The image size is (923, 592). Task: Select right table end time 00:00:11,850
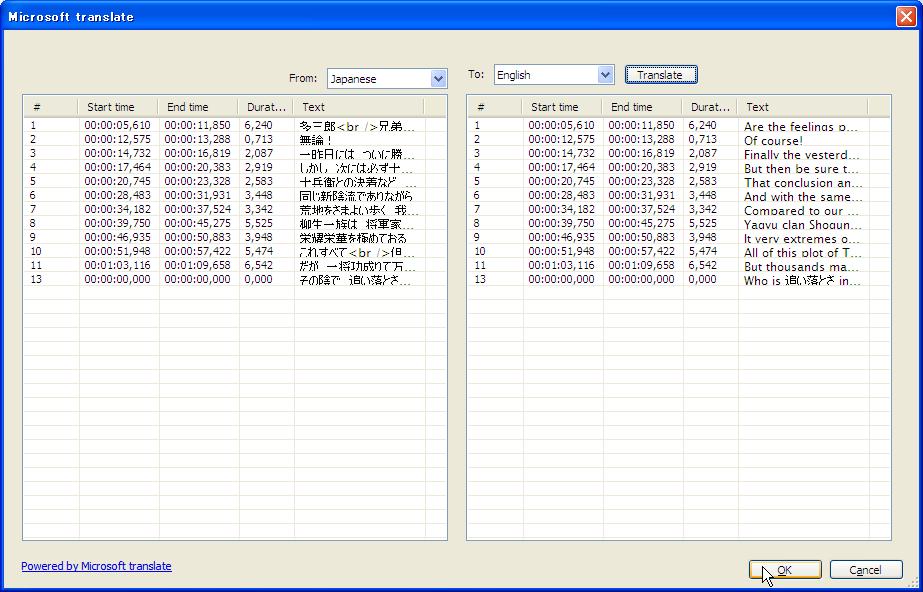[x=641, y=126]
